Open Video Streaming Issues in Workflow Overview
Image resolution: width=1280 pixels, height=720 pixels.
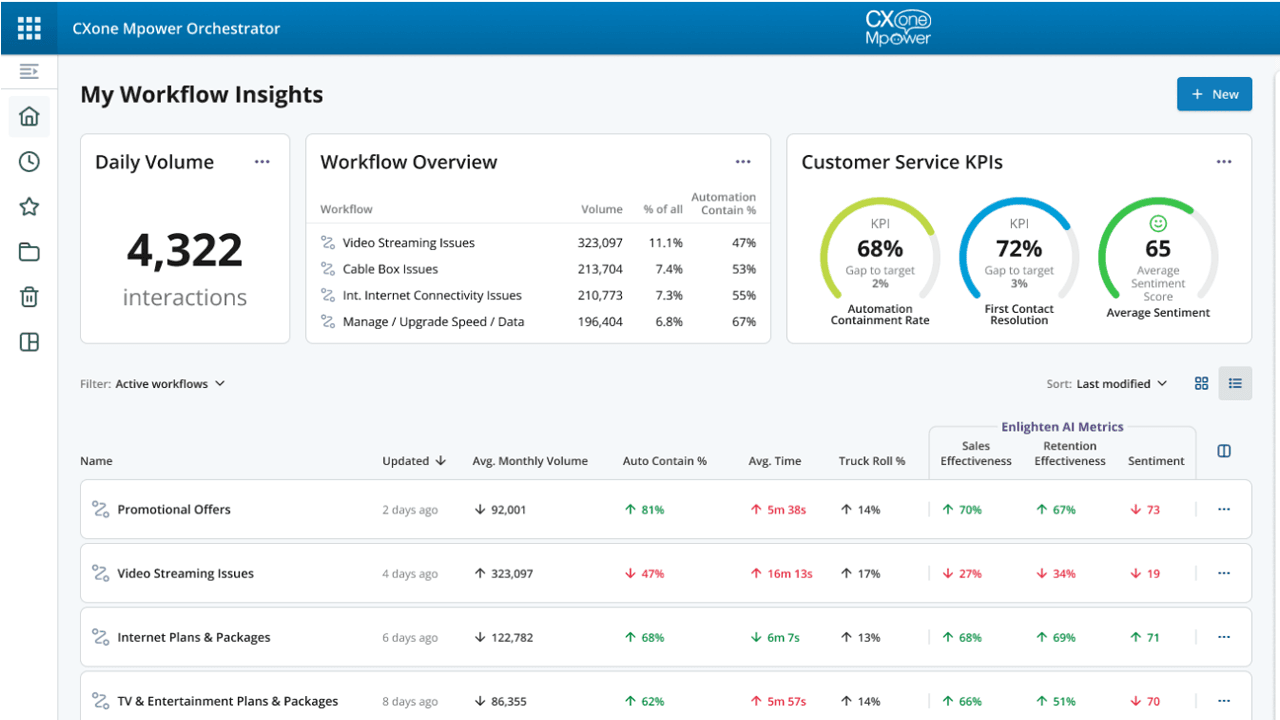406,242
